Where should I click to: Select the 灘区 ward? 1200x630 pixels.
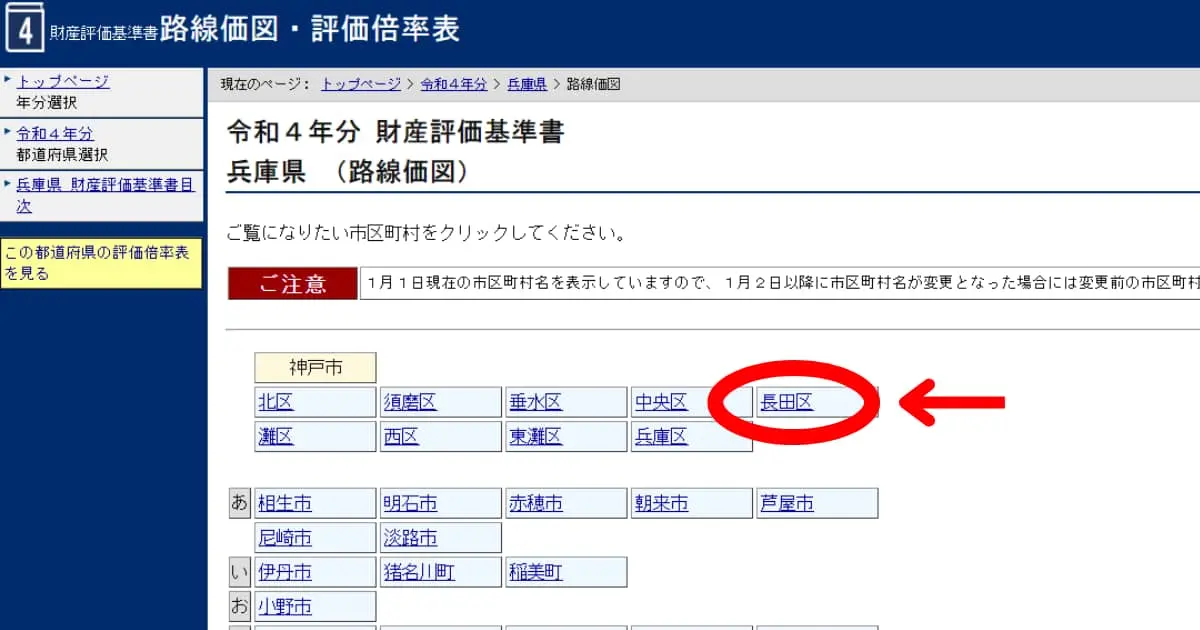271,436
